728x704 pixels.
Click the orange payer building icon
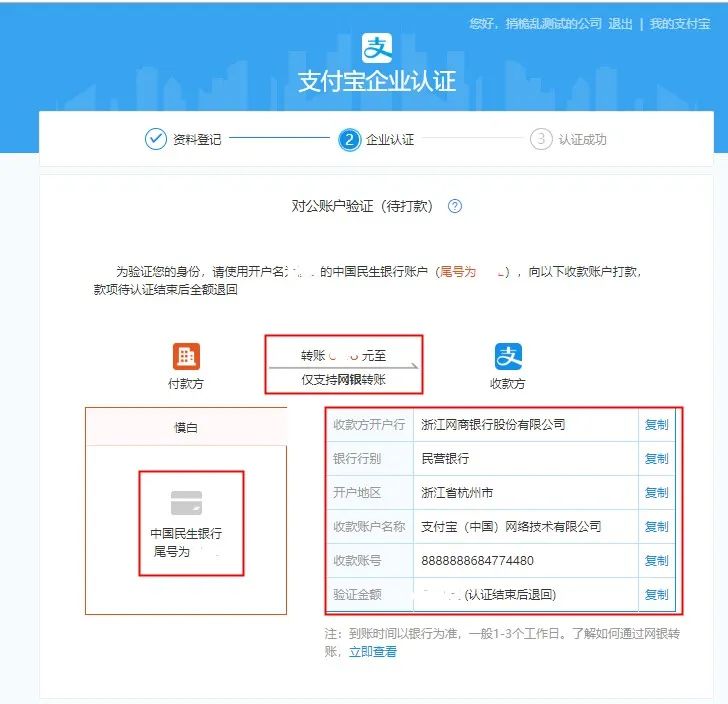point(186,356)
